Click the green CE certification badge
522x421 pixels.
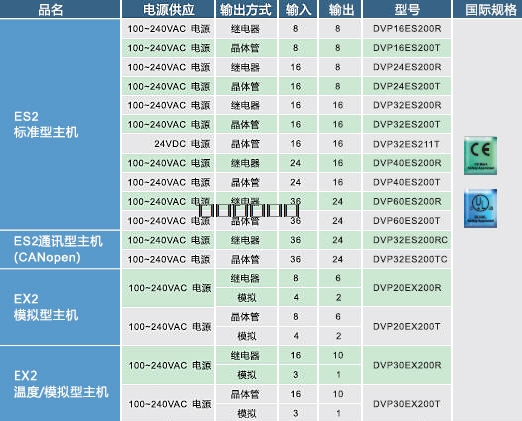coord(480,156)
